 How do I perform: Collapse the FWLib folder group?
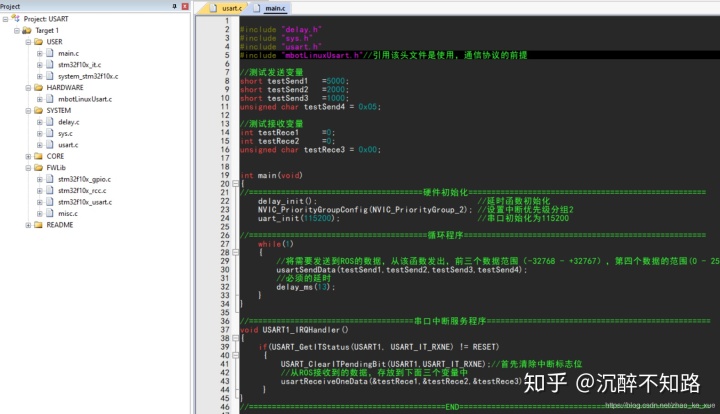pyautogui.click(x=28, y=168)
